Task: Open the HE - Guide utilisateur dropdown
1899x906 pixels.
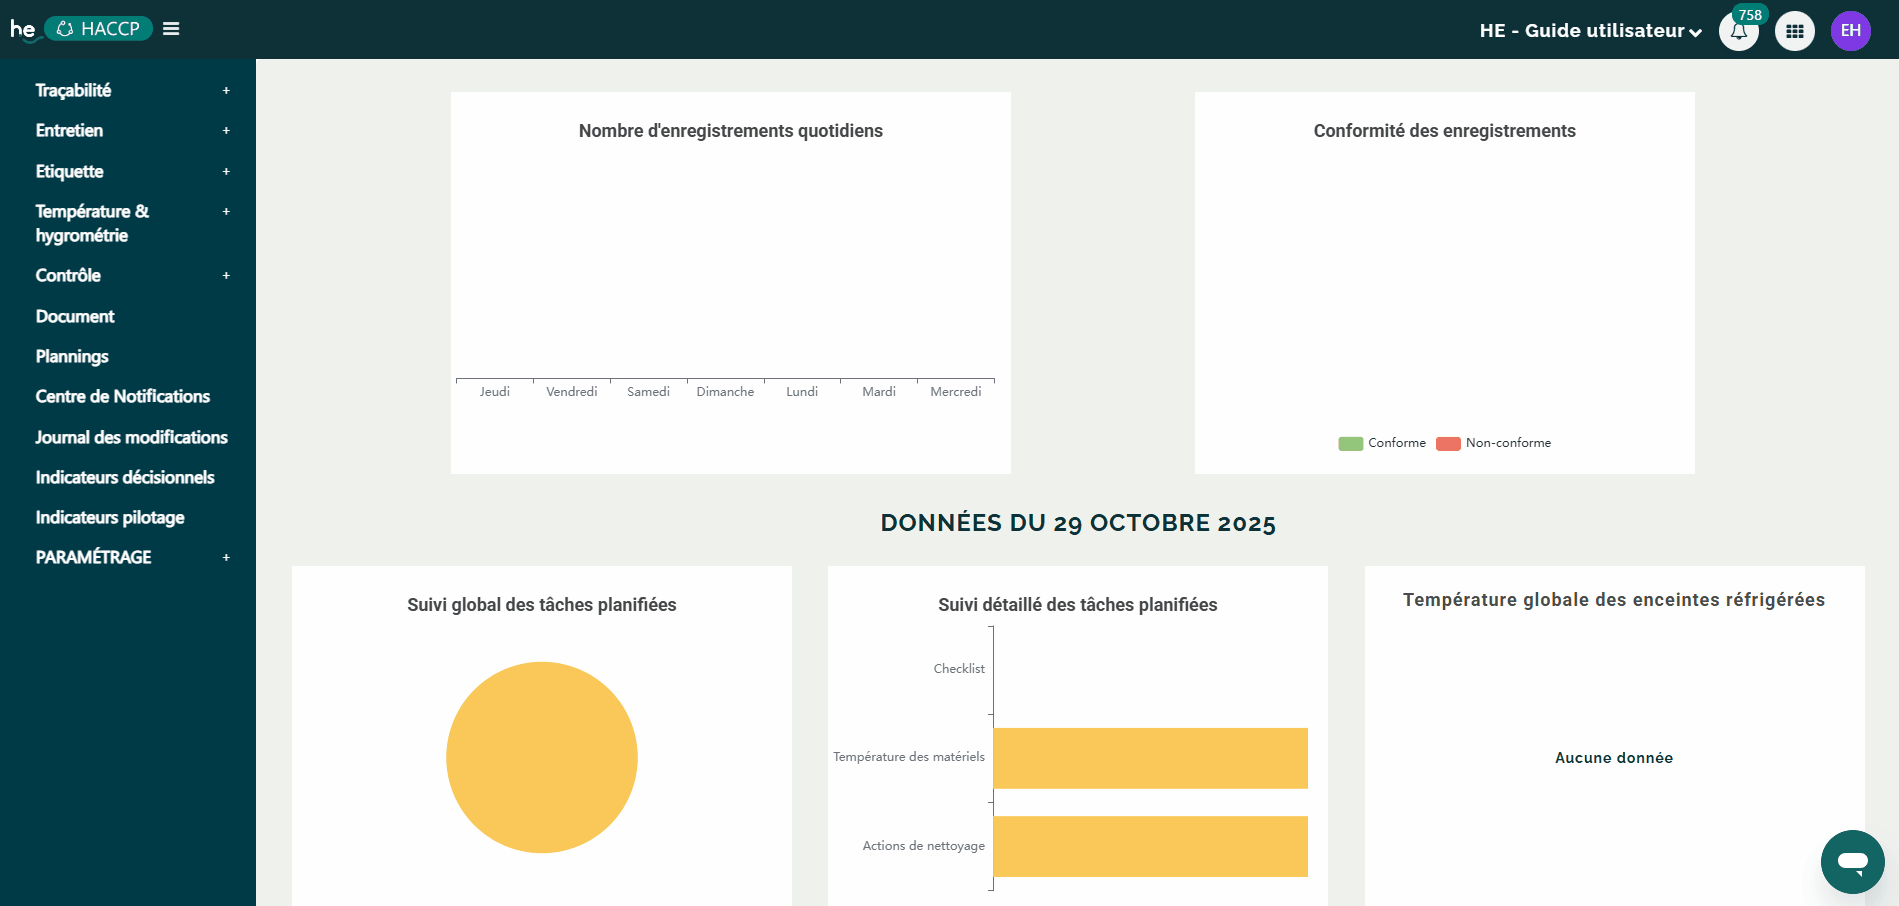Action: [x=1586, y=30]
